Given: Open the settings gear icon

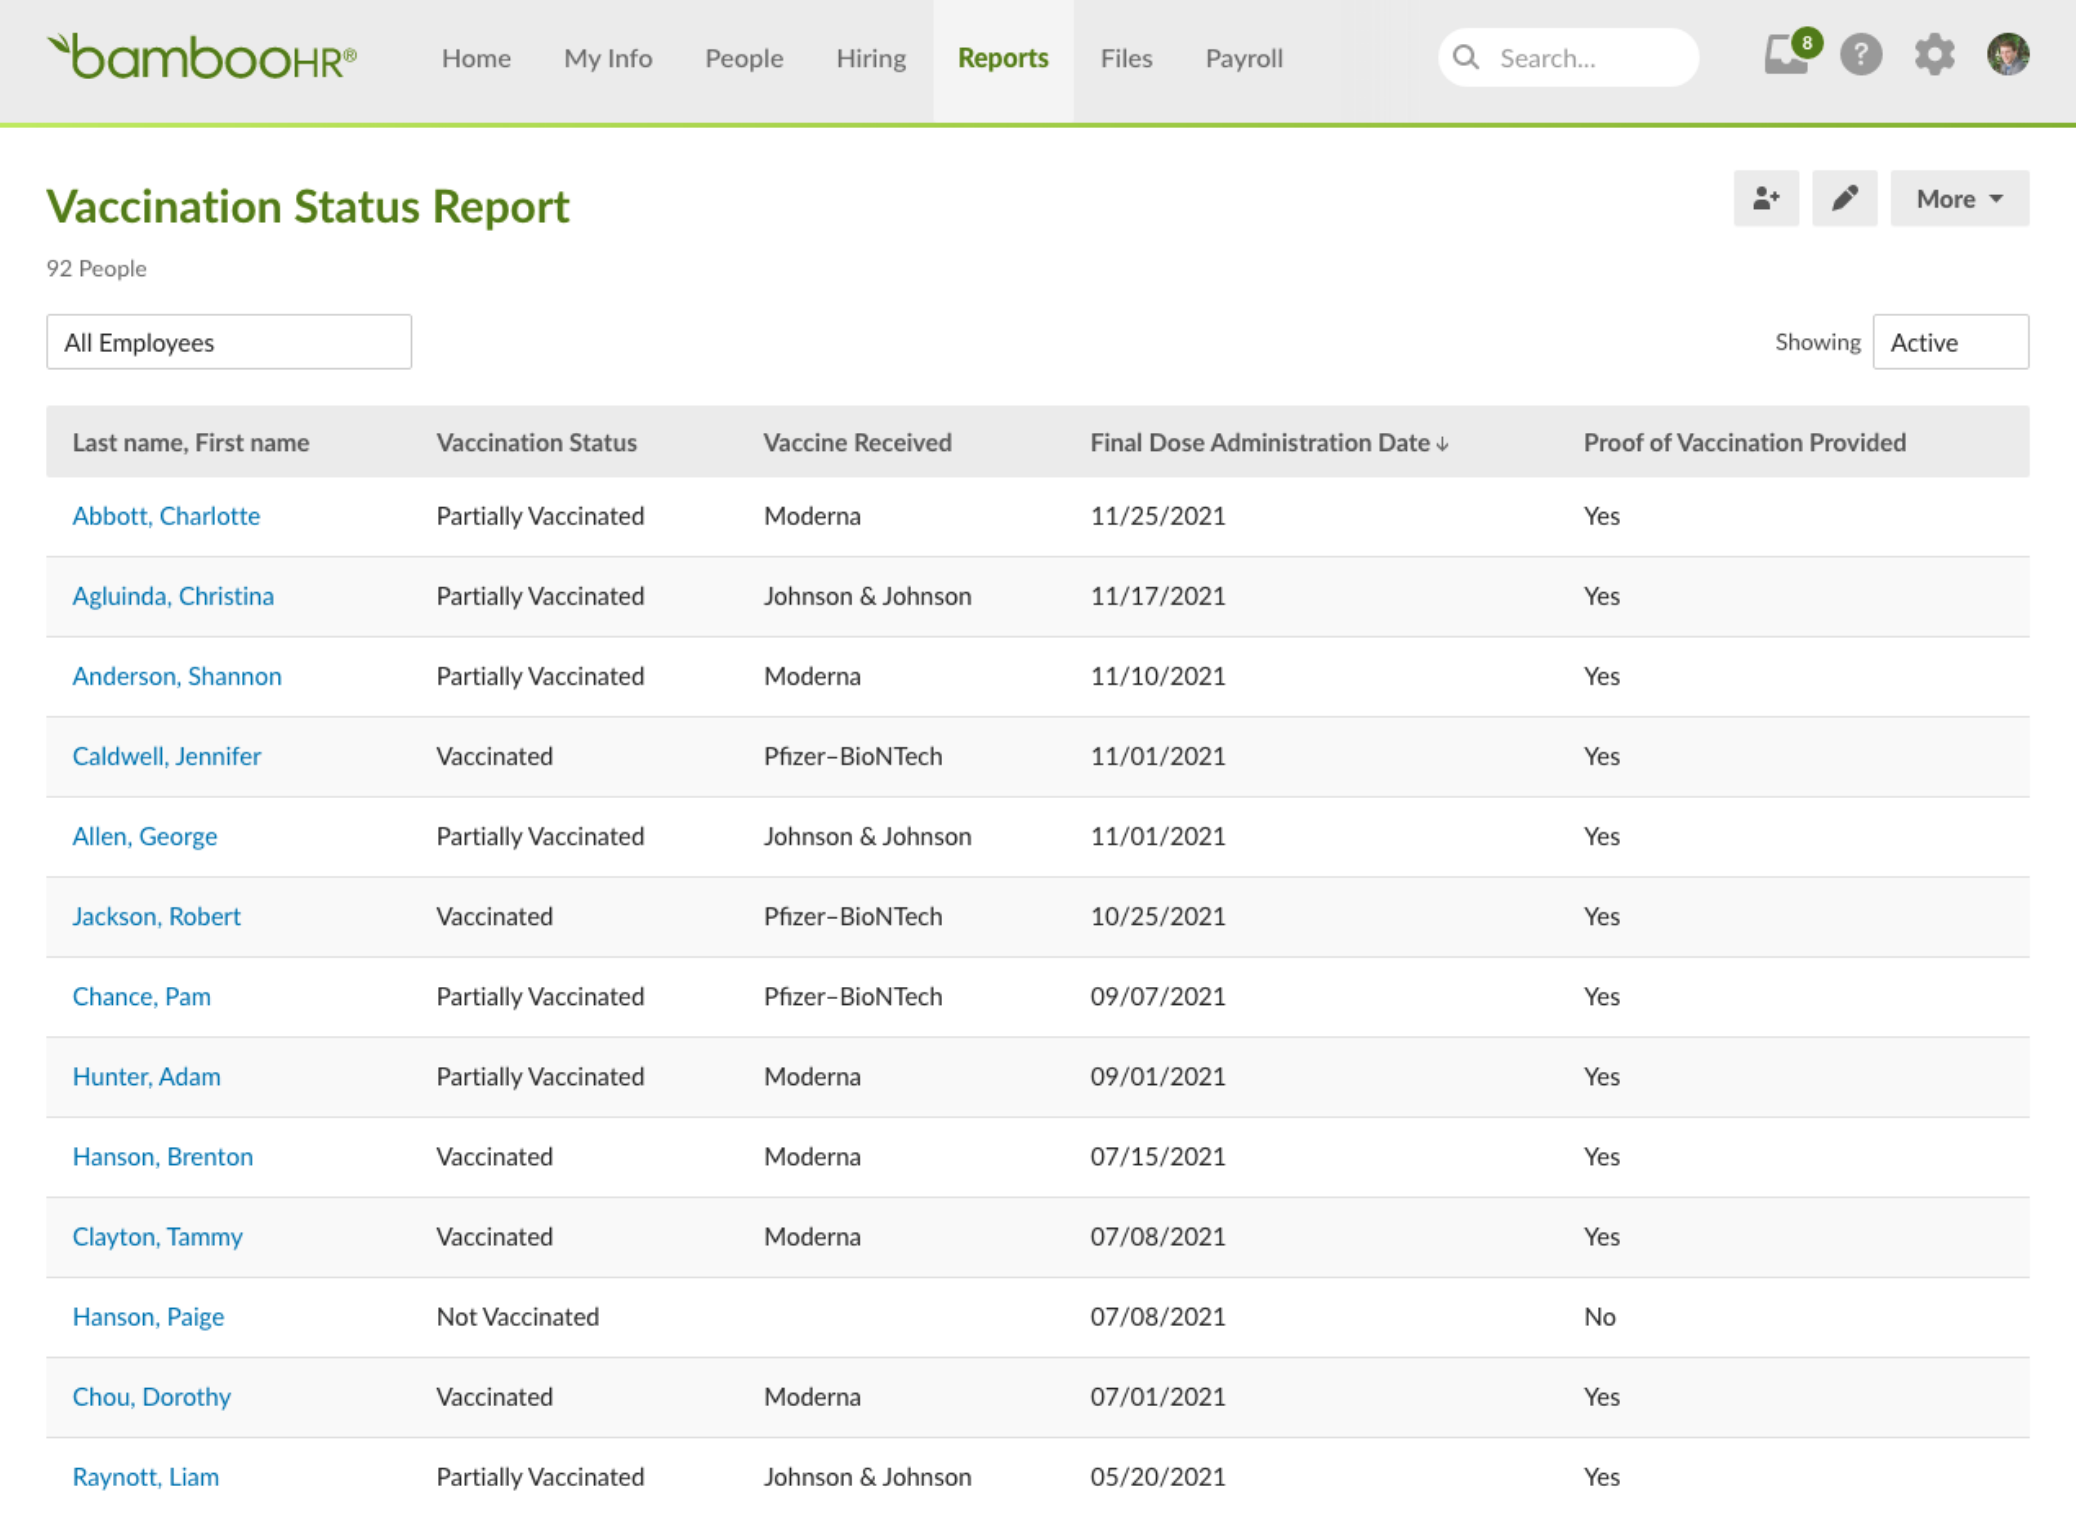Looking at the screenshot, I should click(x=1934, y=55).
